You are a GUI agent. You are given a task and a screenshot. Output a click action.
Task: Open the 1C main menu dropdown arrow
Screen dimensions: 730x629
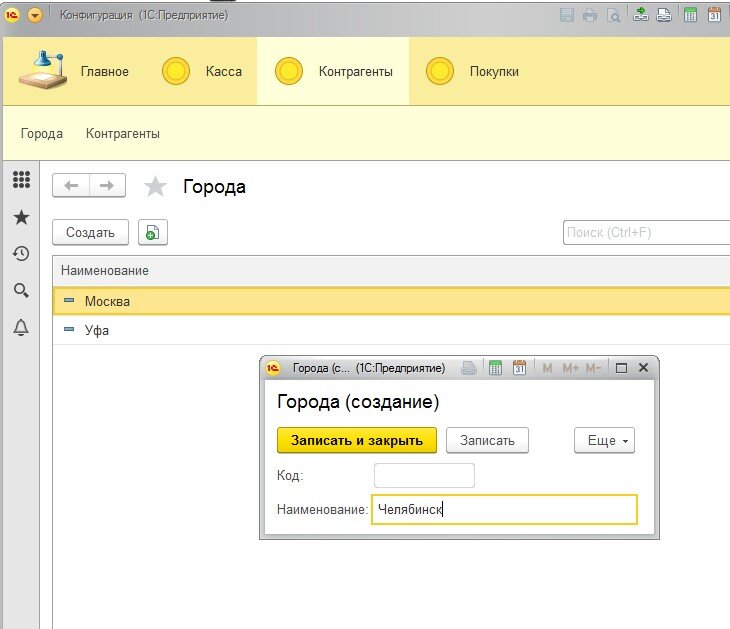[x=35, y=15]
